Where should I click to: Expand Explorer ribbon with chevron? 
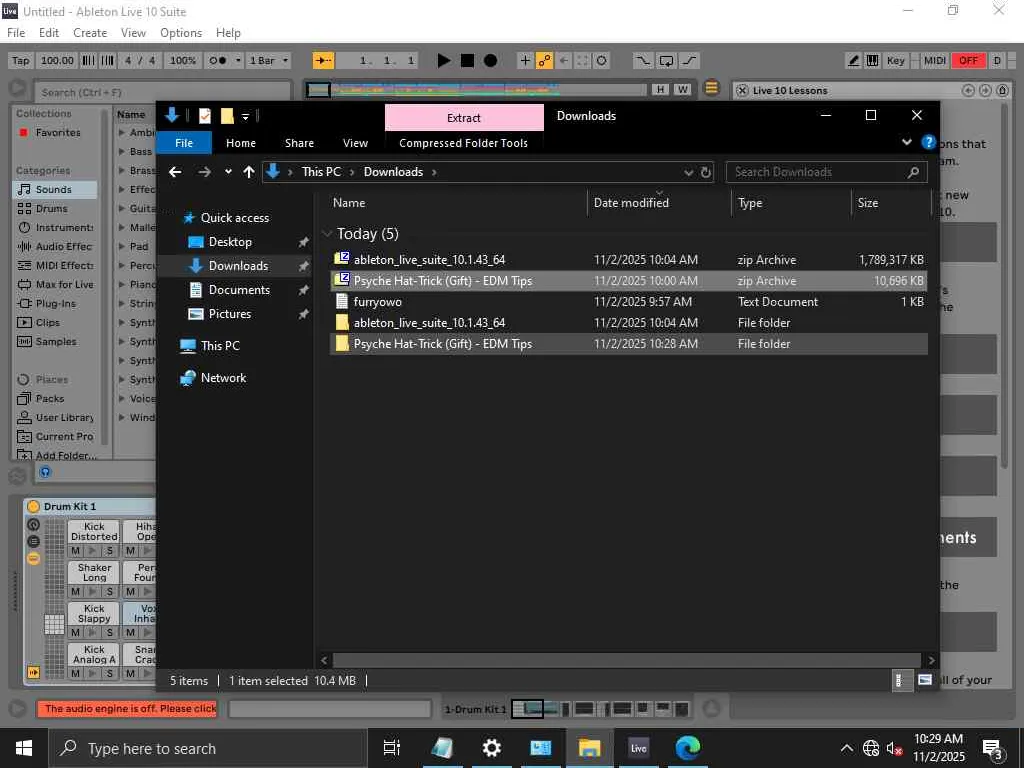[906, 142]
